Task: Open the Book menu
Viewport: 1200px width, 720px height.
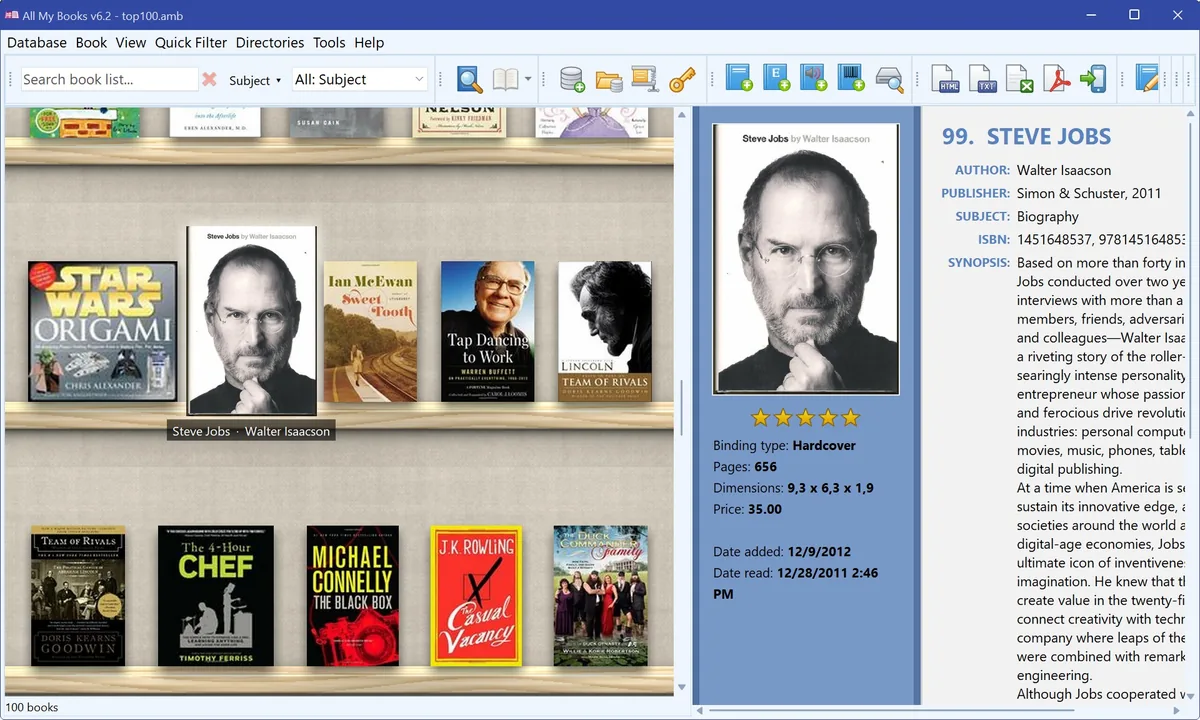Action: pyautogui.click(x=91, y=42)
